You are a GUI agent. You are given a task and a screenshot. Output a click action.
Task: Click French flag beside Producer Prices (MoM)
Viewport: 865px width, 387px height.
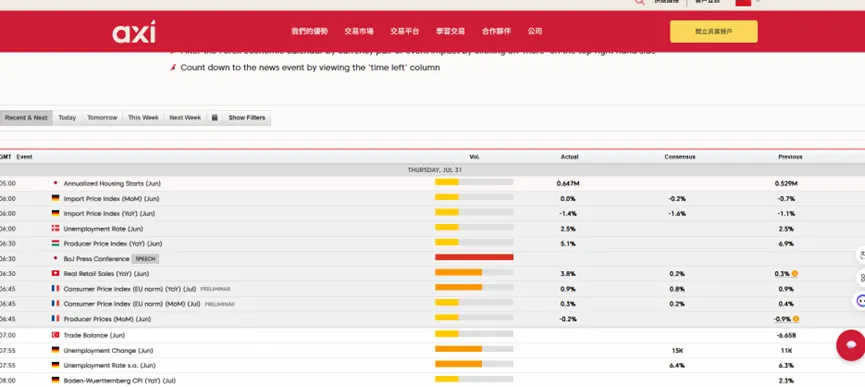coord(55,319)
